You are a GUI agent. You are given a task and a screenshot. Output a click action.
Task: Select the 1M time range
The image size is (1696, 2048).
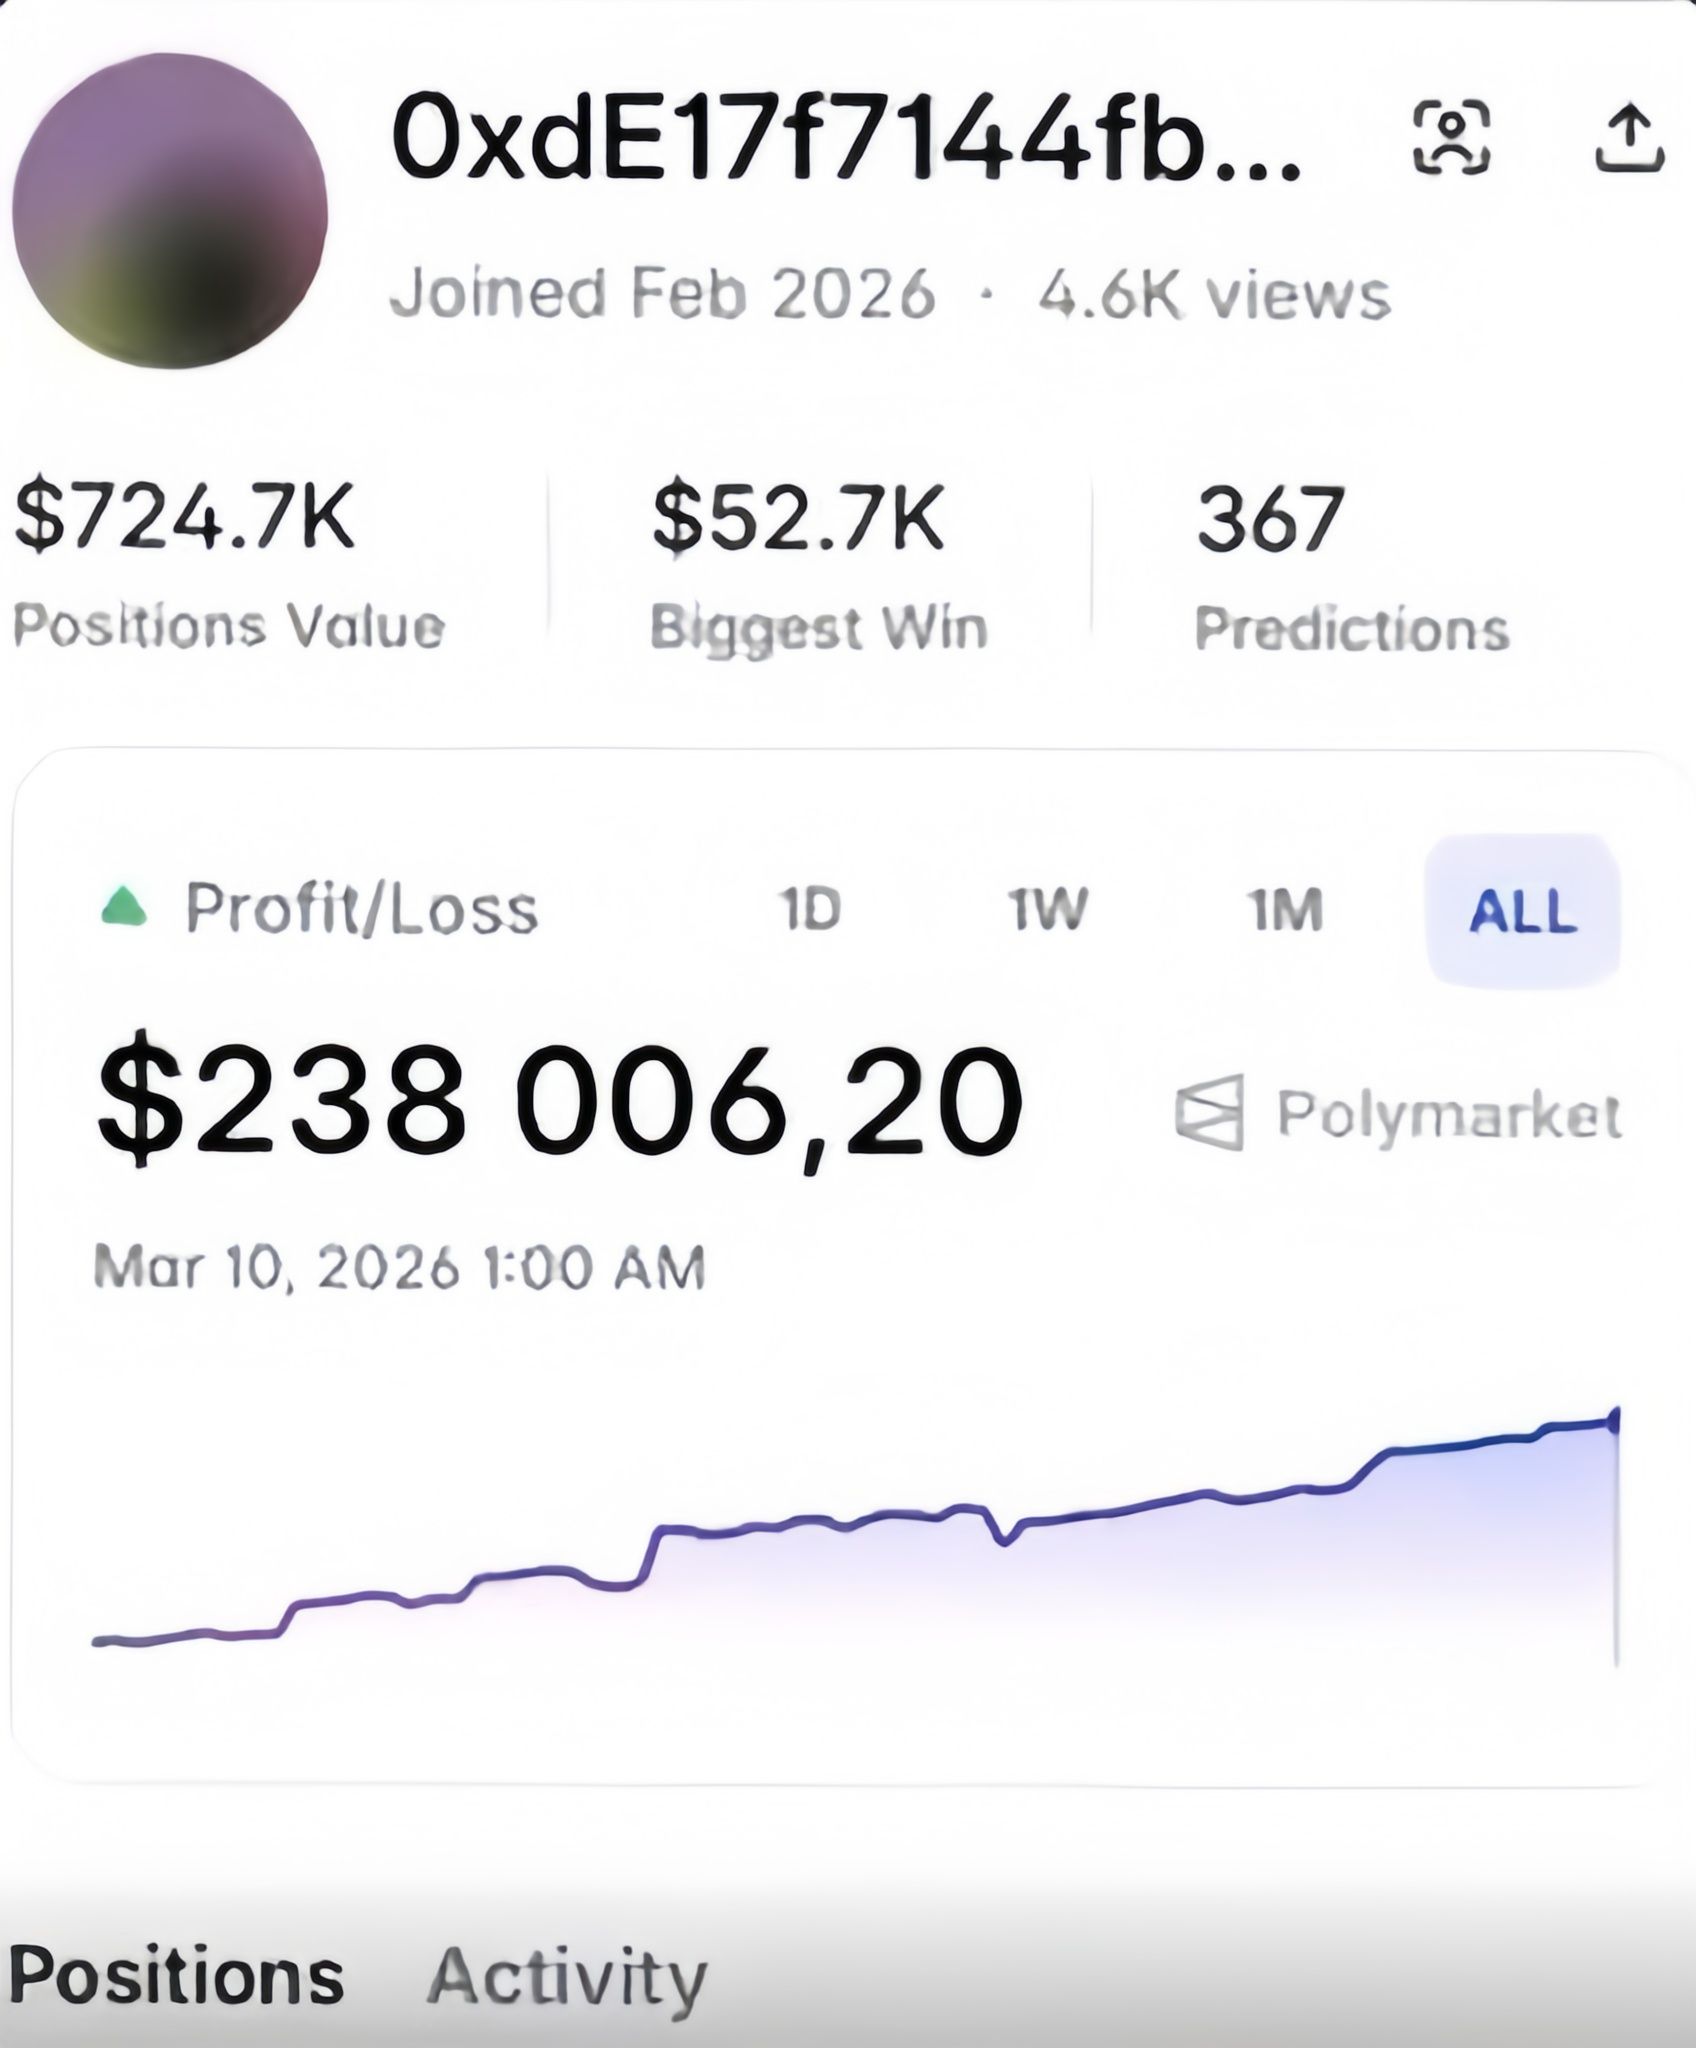pyautogui.click(x=1285, y=909)
